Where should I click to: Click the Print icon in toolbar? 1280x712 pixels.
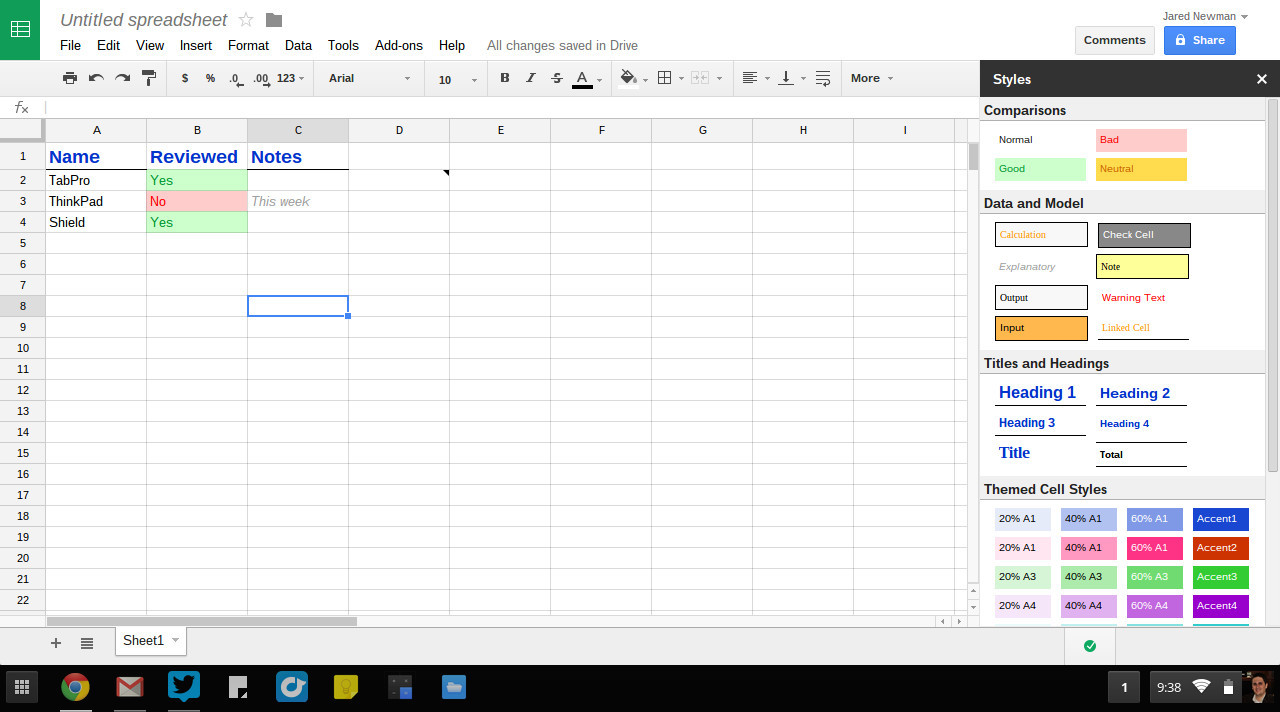click(69, 78)
